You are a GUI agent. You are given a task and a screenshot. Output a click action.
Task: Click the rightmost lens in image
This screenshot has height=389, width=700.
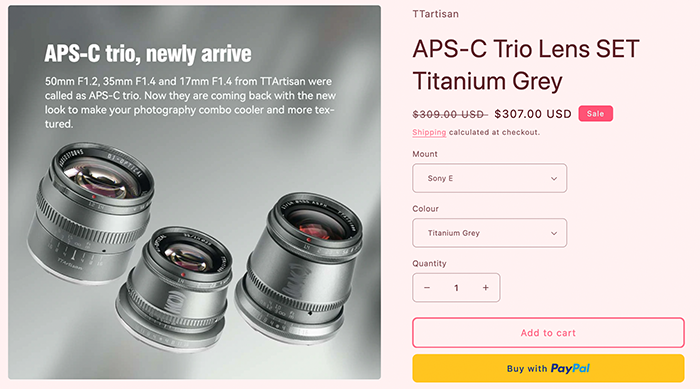point(299,269)
